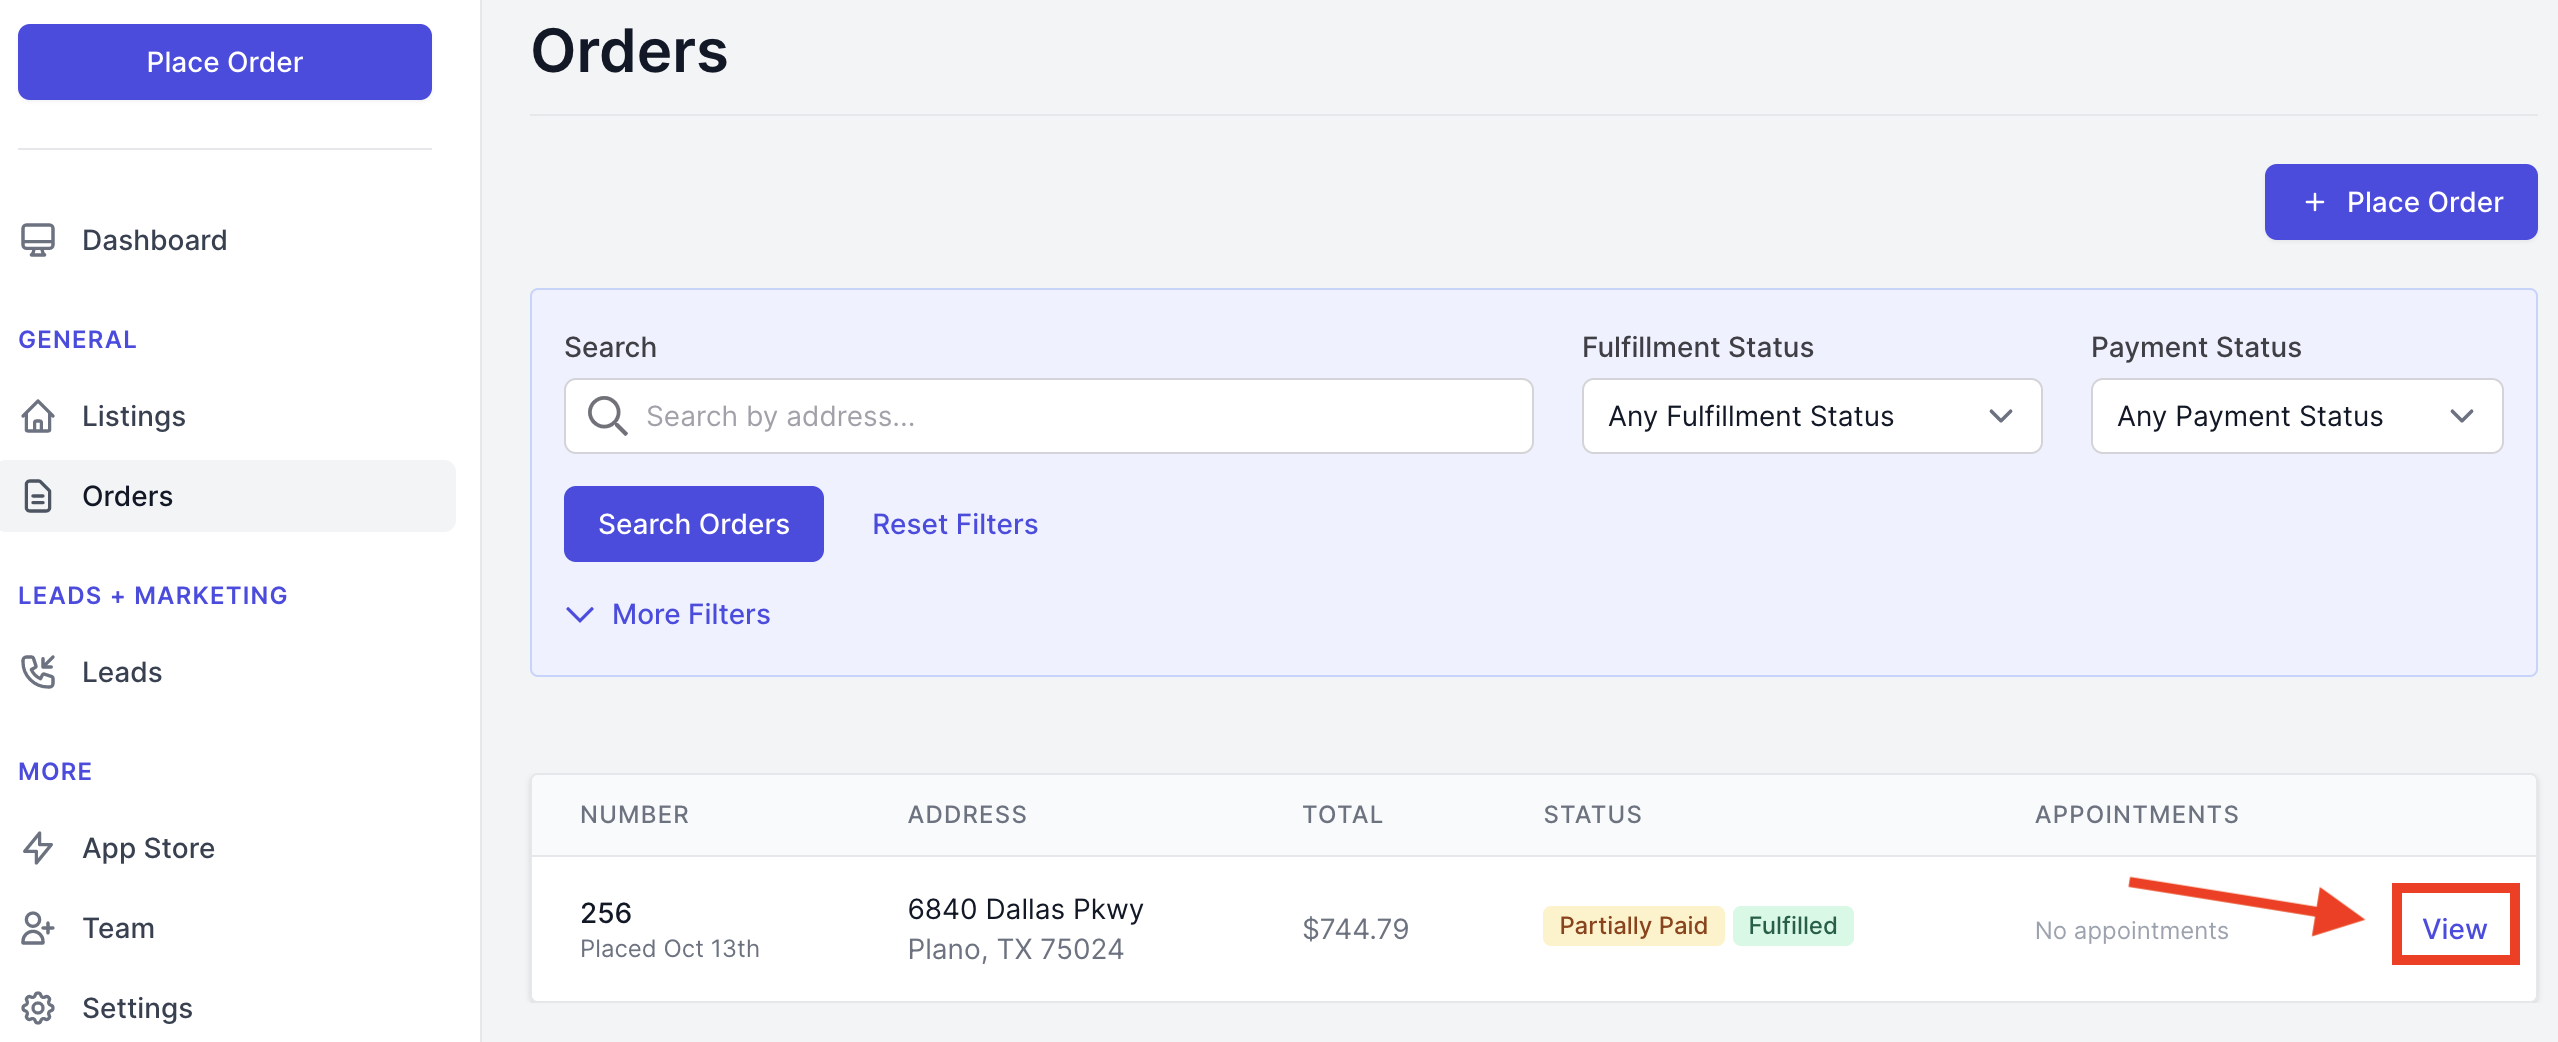Focus the Search by address field
Viewport: 2558px width, 1042px height.
coord(1048,416)
